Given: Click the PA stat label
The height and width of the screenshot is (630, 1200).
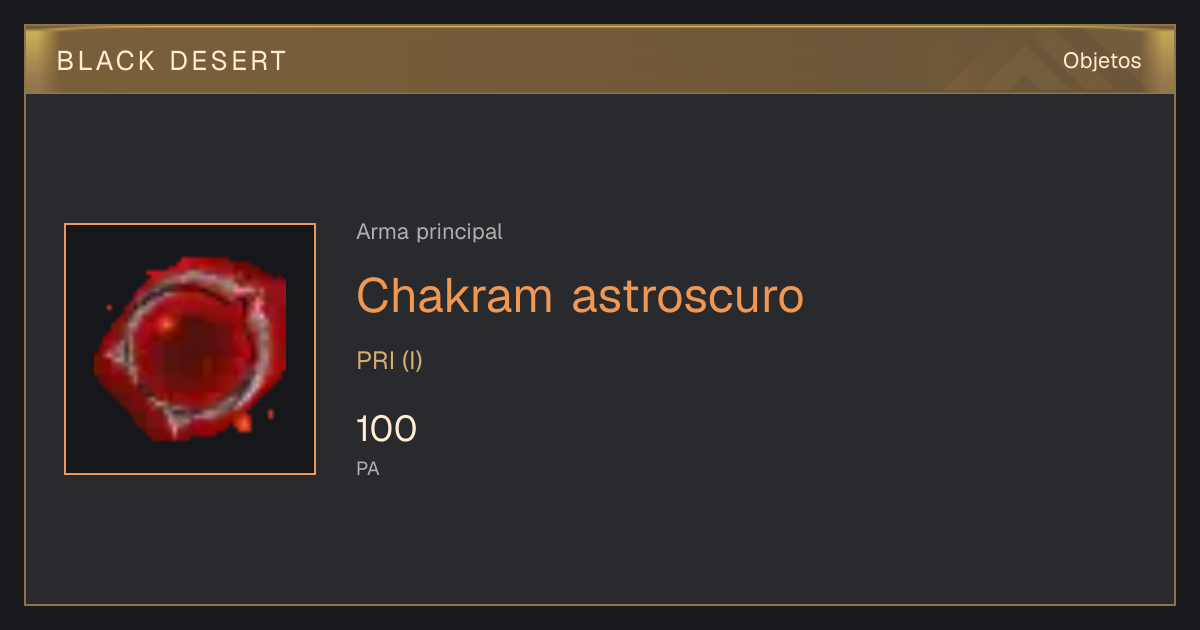Looking at the screenshot, I should (x=368, y=468).
